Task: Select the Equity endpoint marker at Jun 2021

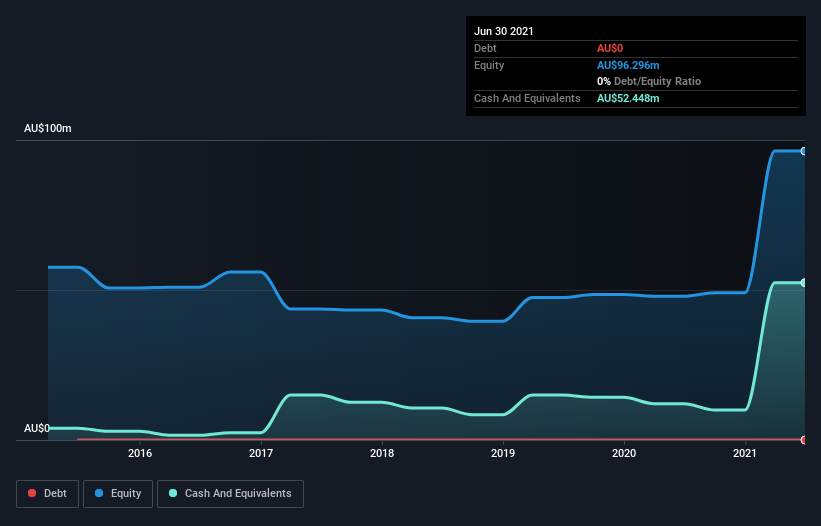Action: (x=803, y=151)
